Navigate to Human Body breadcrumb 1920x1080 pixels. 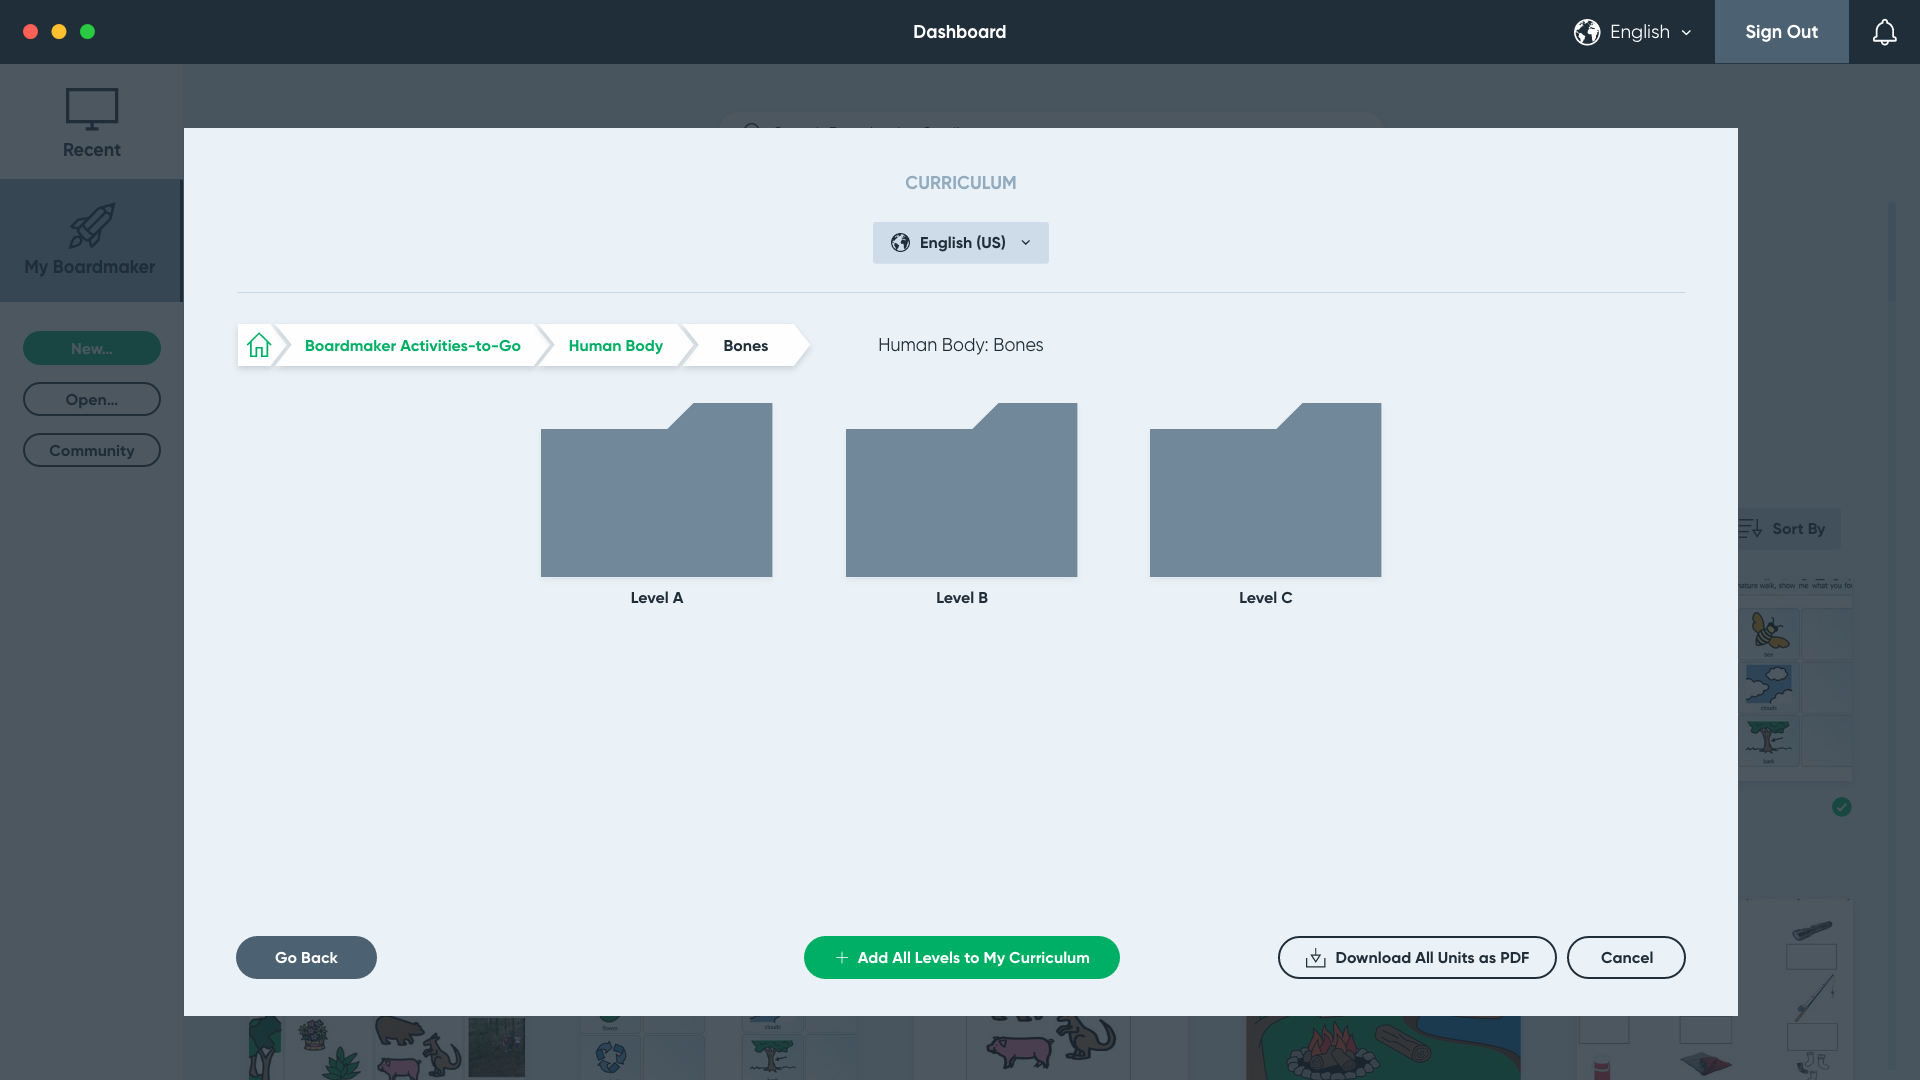[x=615, y=345]
